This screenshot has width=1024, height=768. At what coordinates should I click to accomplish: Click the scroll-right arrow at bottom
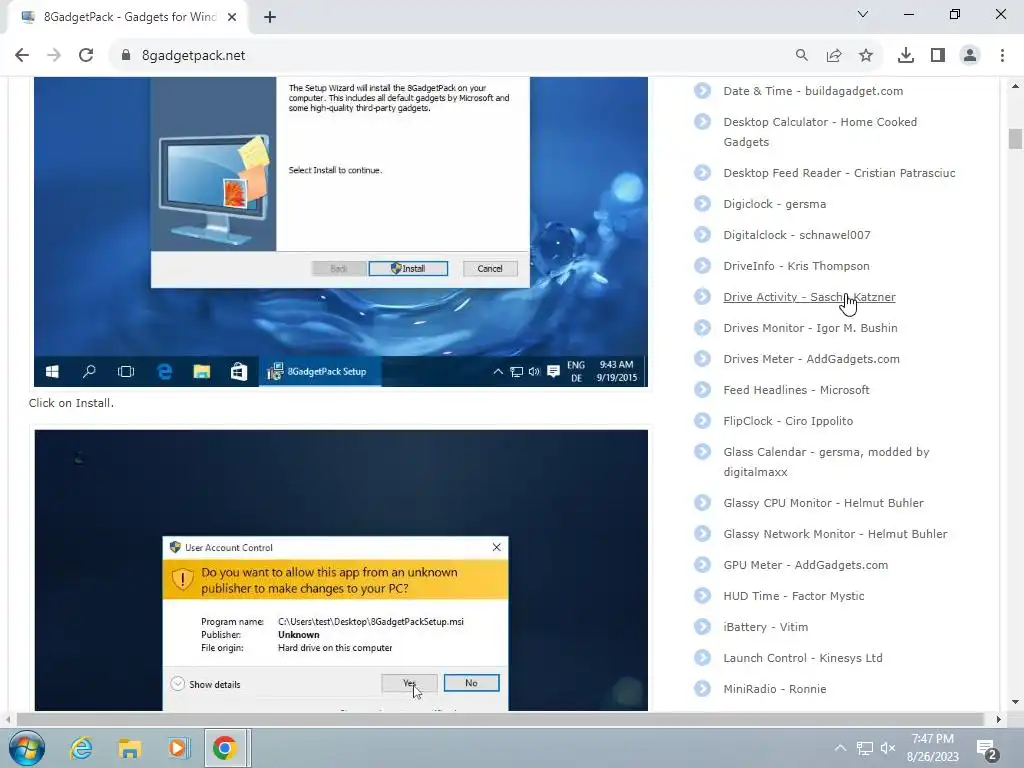pos(998,719)
